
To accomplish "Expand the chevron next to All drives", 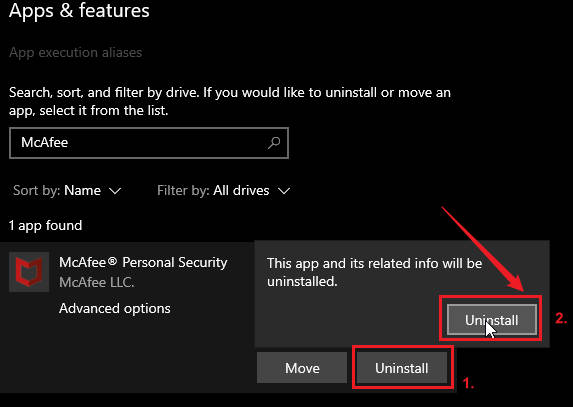I will pos(284,191).
